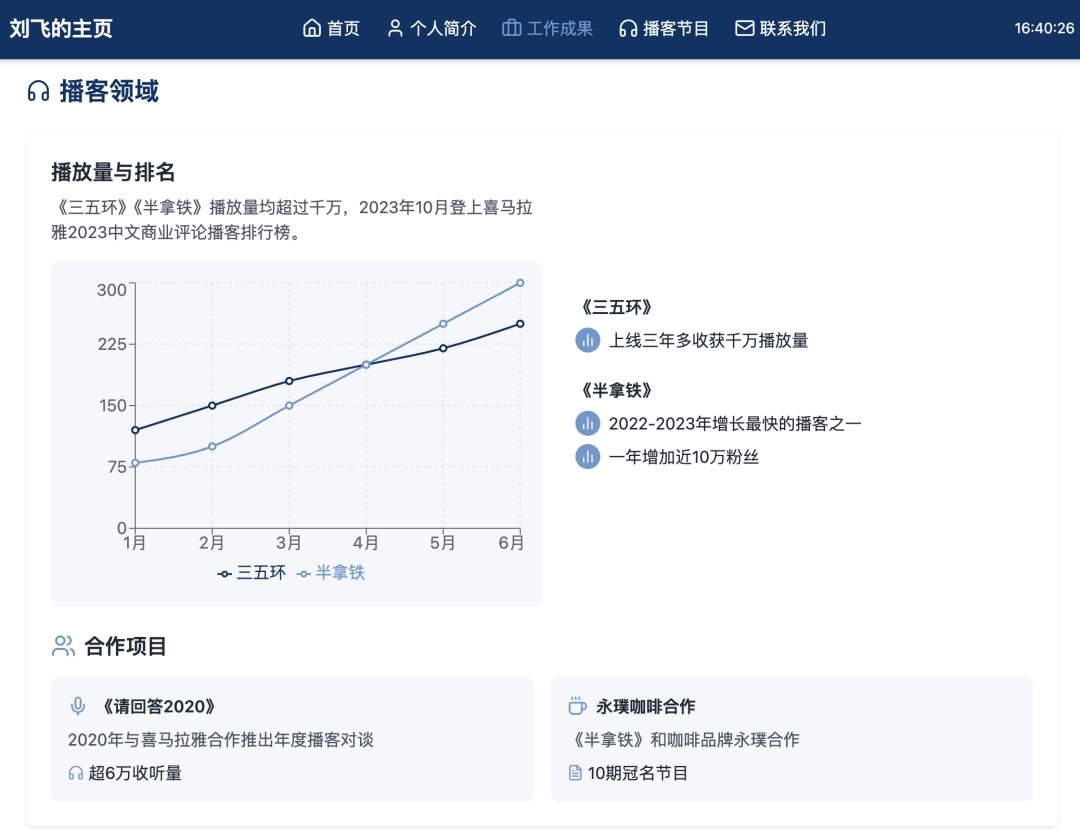The image size is (1080, 833).
Task: Click the chart icon beside 2022-2023年增长最快的播客之一
Action: point(588,423)
